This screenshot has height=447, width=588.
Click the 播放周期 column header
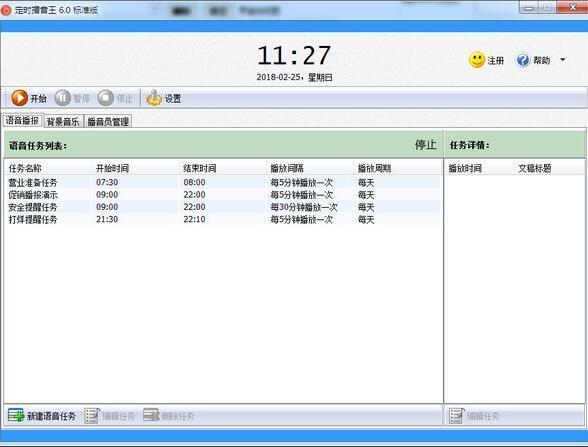(x=398, y=168)
